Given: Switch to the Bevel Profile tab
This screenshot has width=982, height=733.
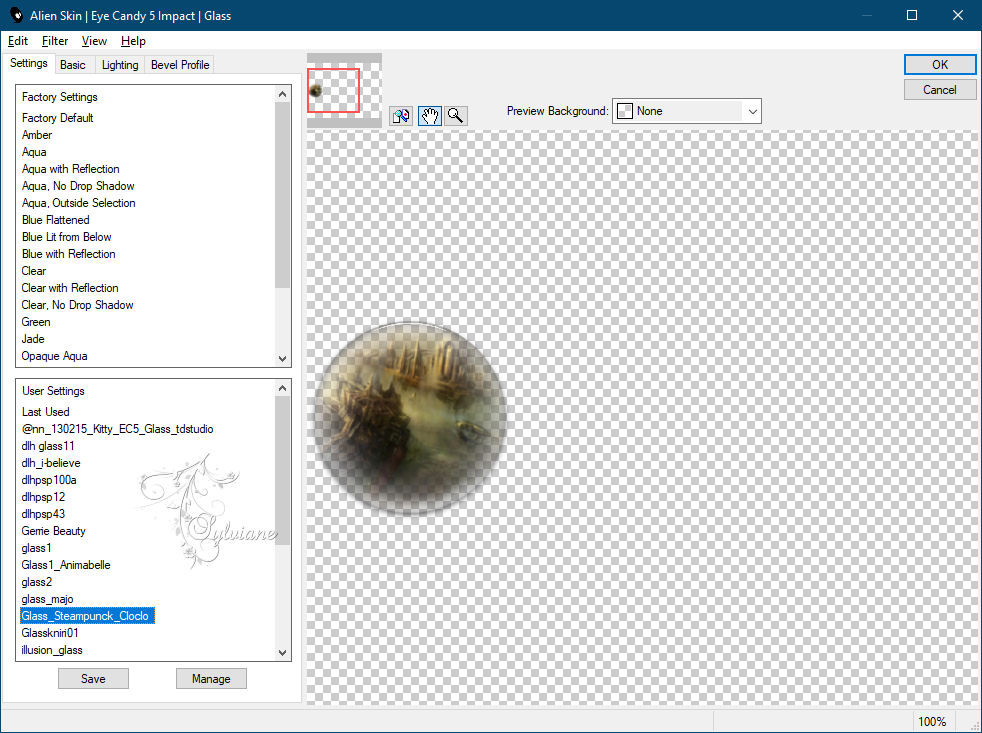Looking at the screenshot, I should tap(180, 65).
